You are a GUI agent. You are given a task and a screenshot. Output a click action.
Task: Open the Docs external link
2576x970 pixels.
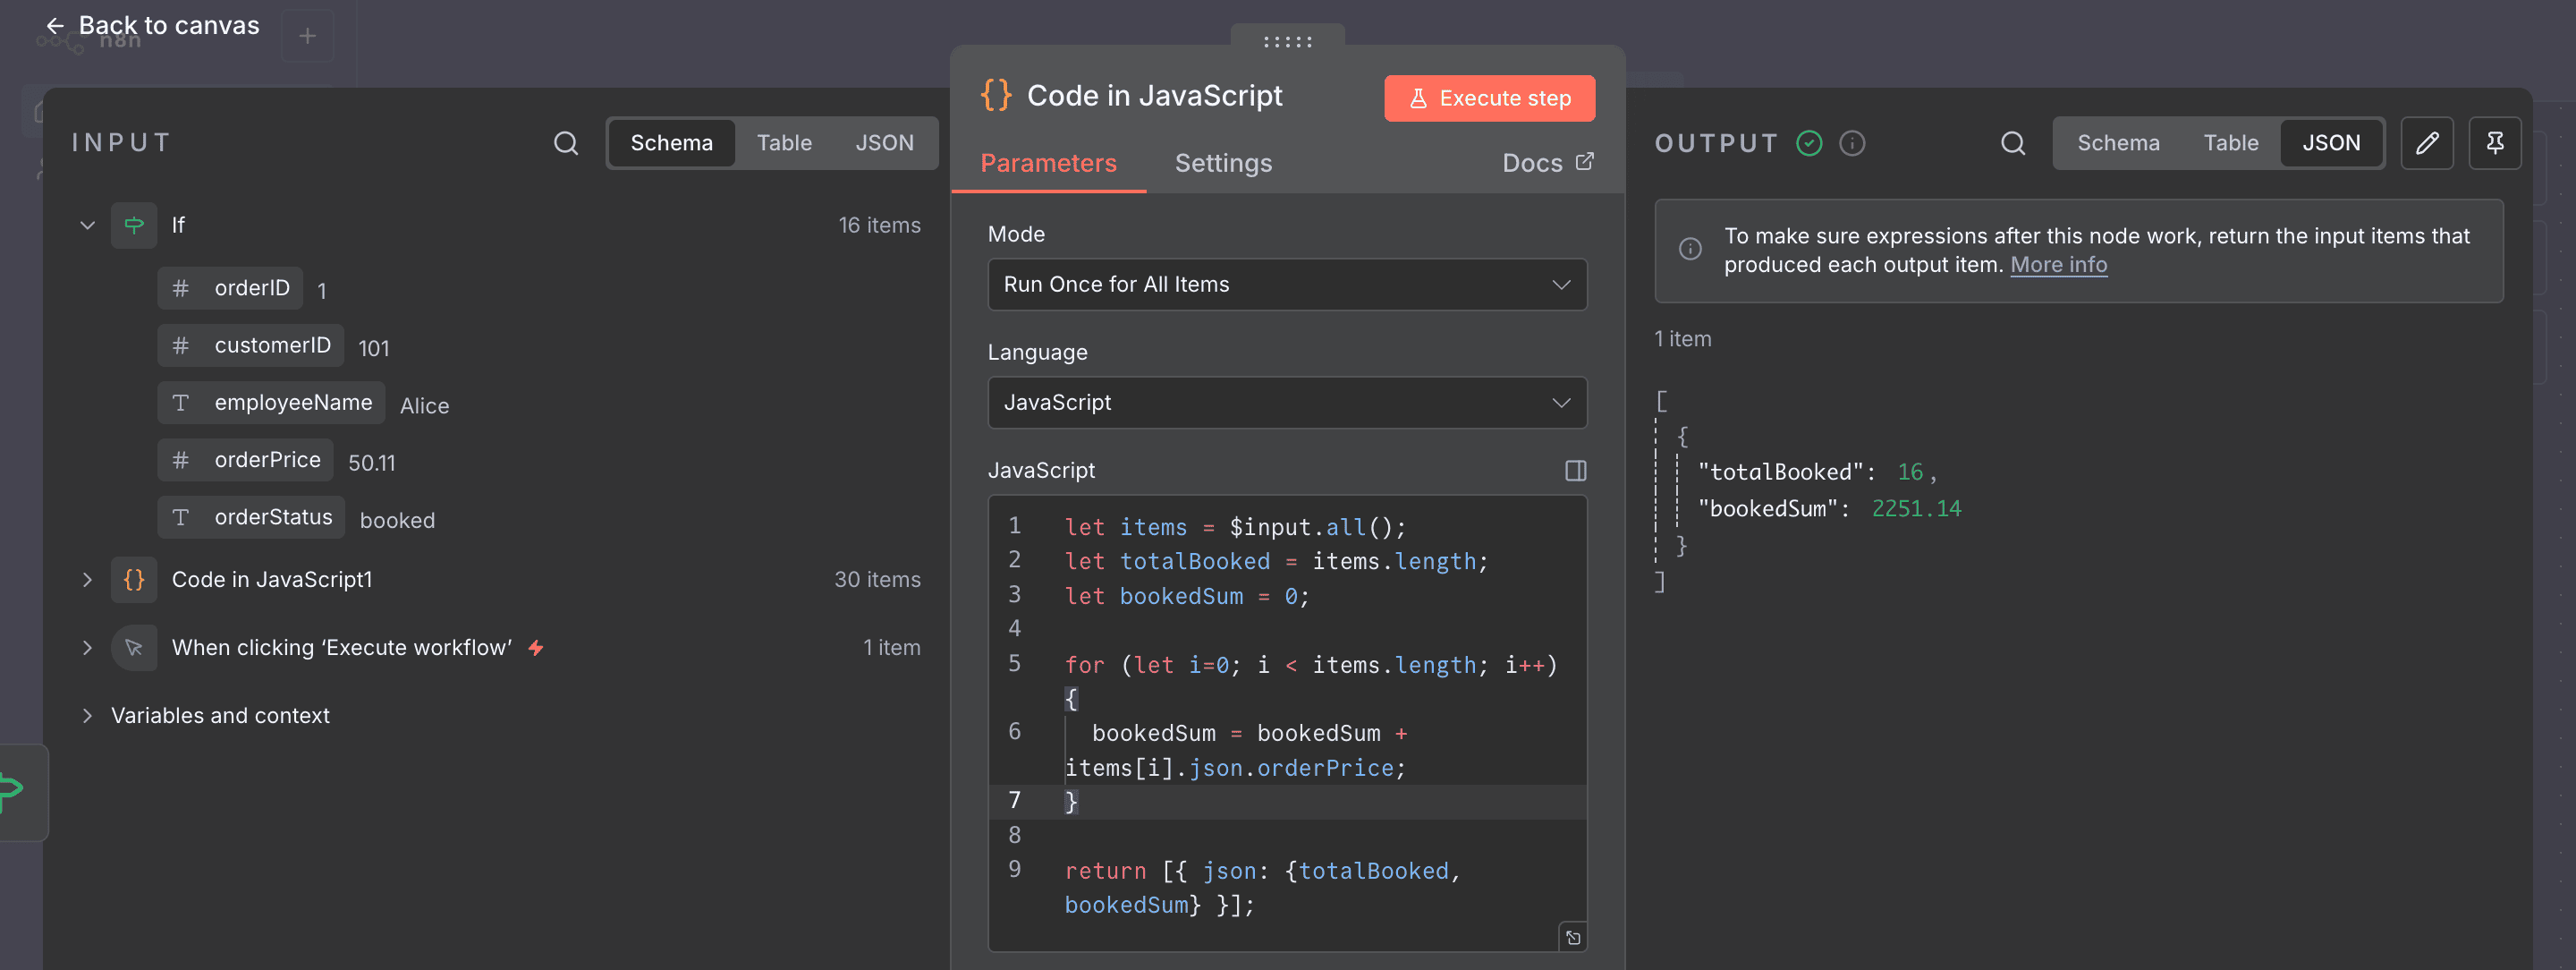point(1547,163)
